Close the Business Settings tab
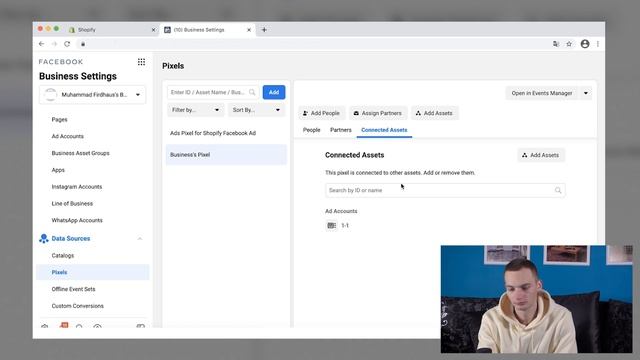Image resolution: width=640 pixels, height=360 pixels. 249,30
